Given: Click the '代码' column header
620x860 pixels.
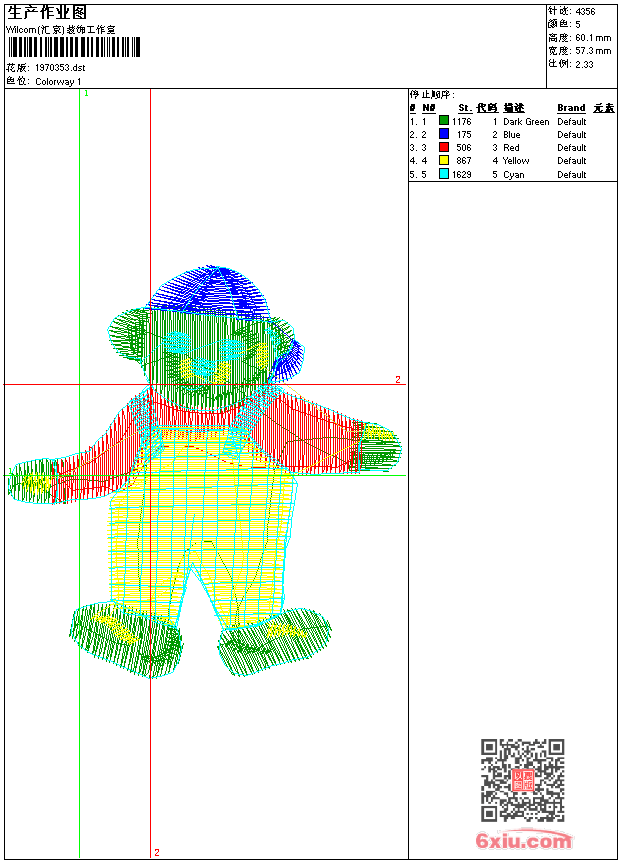Looking at the screenshot, I should [487, 108].
